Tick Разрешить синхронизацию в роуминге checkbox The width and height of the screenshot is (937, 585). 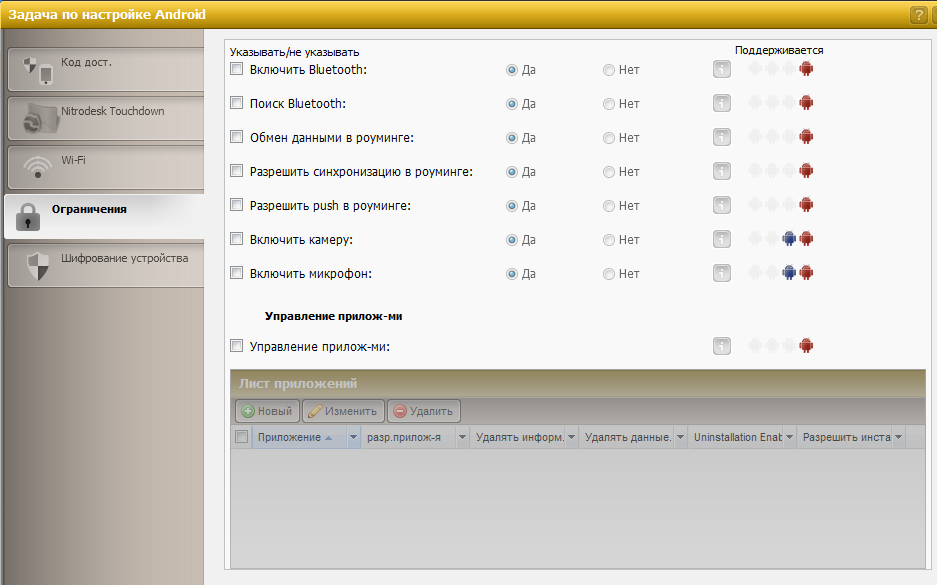[x=237, y=171]
